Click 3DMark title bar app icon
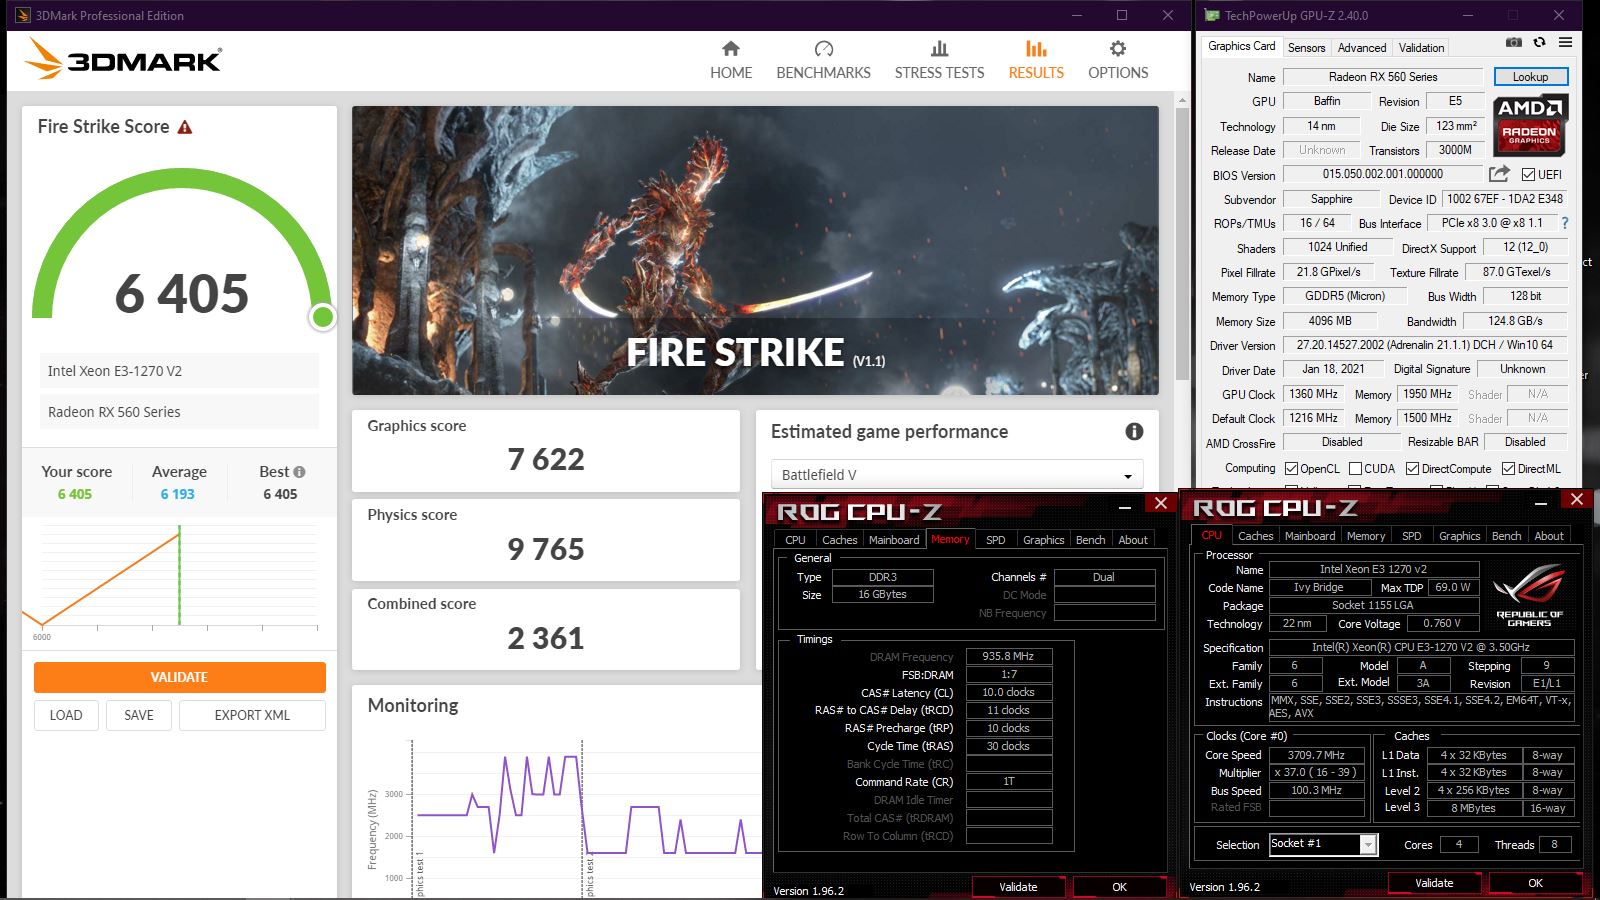 22,15
